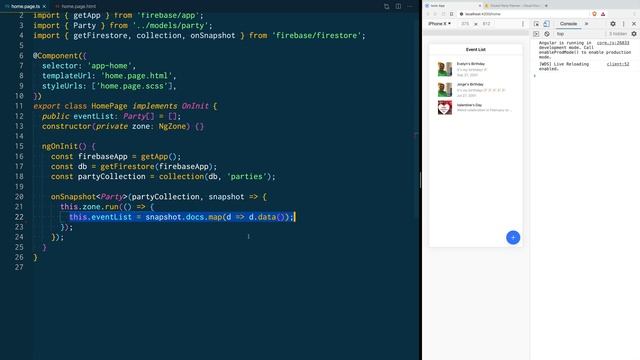Activate the inspect element picker
Screen dimensions: 640x360
pos(536,24)
